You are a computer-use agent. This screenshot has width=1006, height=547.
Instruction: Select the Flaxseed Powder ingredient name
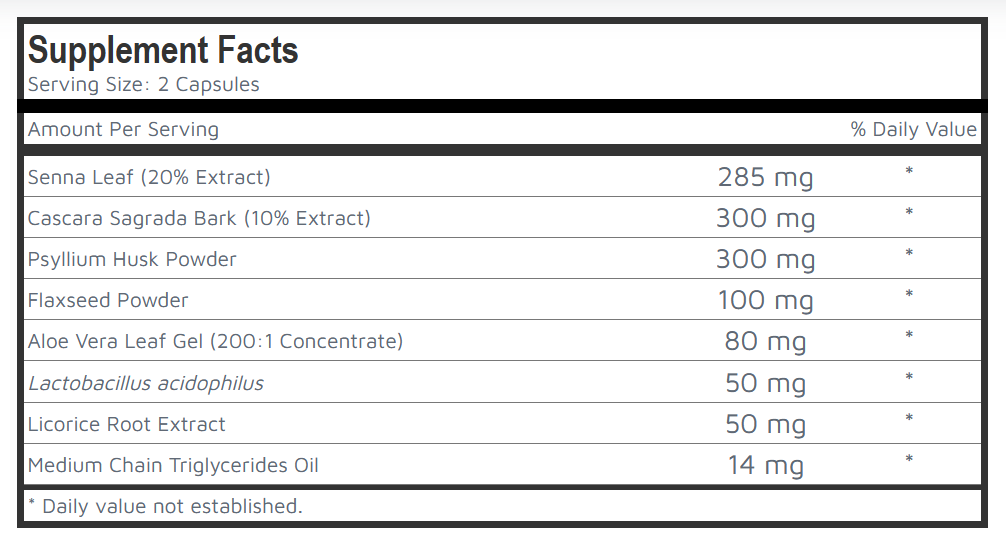pyautogui.click(x=108, y=300)
